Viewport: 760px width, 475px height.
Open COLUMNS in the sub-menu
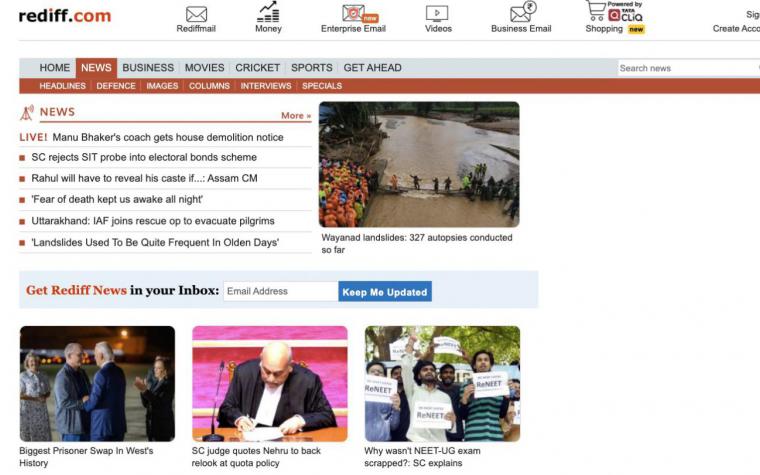(x=209, y=86)
